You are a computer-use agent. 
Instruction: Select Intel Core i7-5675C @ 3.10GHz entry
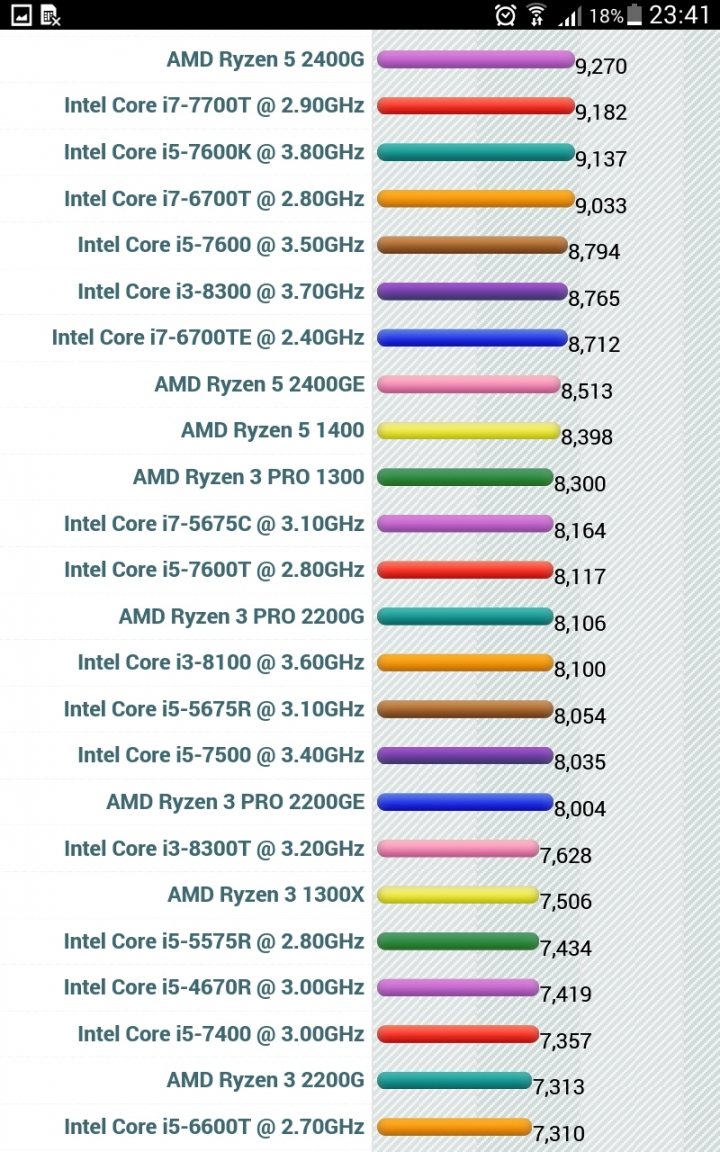[215, 523]
